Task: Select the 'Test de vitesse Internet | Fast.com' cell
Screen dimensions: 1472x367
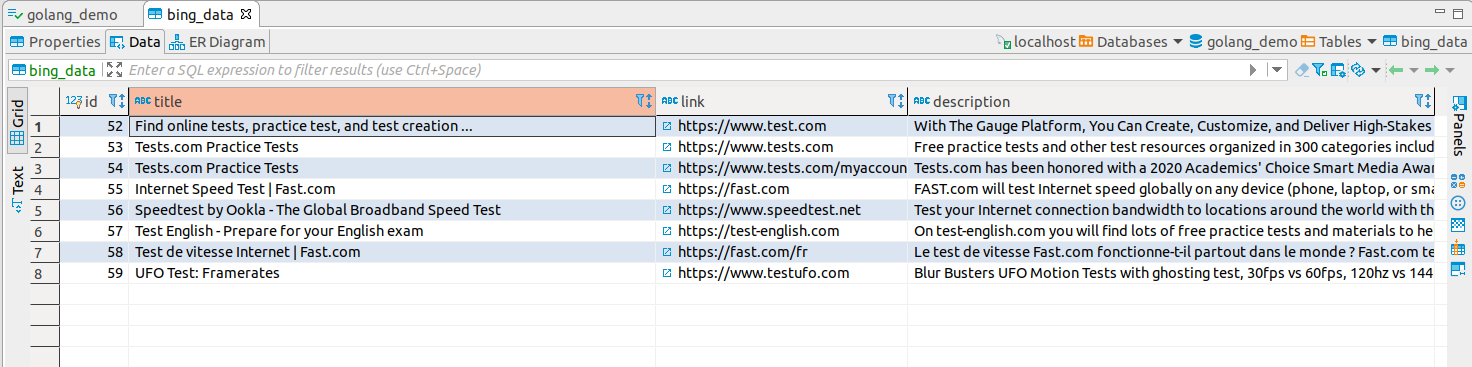Action: click(x=392, y=252)
